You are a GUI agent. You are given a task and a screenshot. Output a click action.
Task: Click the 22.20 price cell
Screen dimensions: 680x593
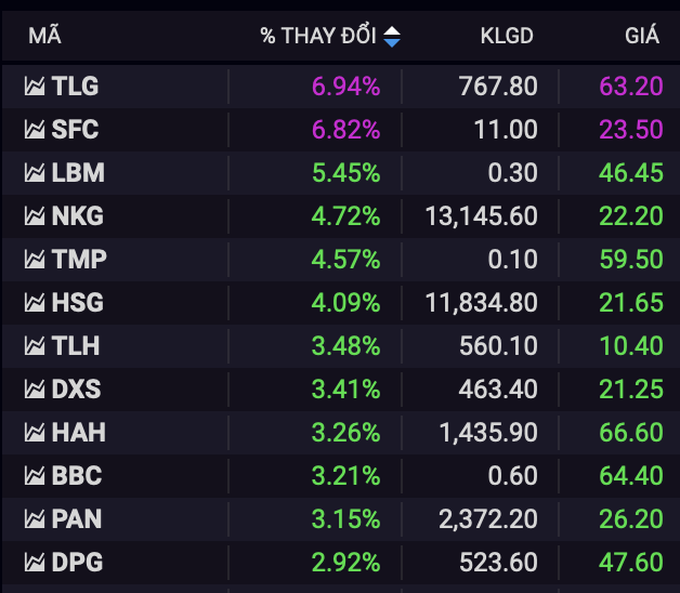coord(631,216)
